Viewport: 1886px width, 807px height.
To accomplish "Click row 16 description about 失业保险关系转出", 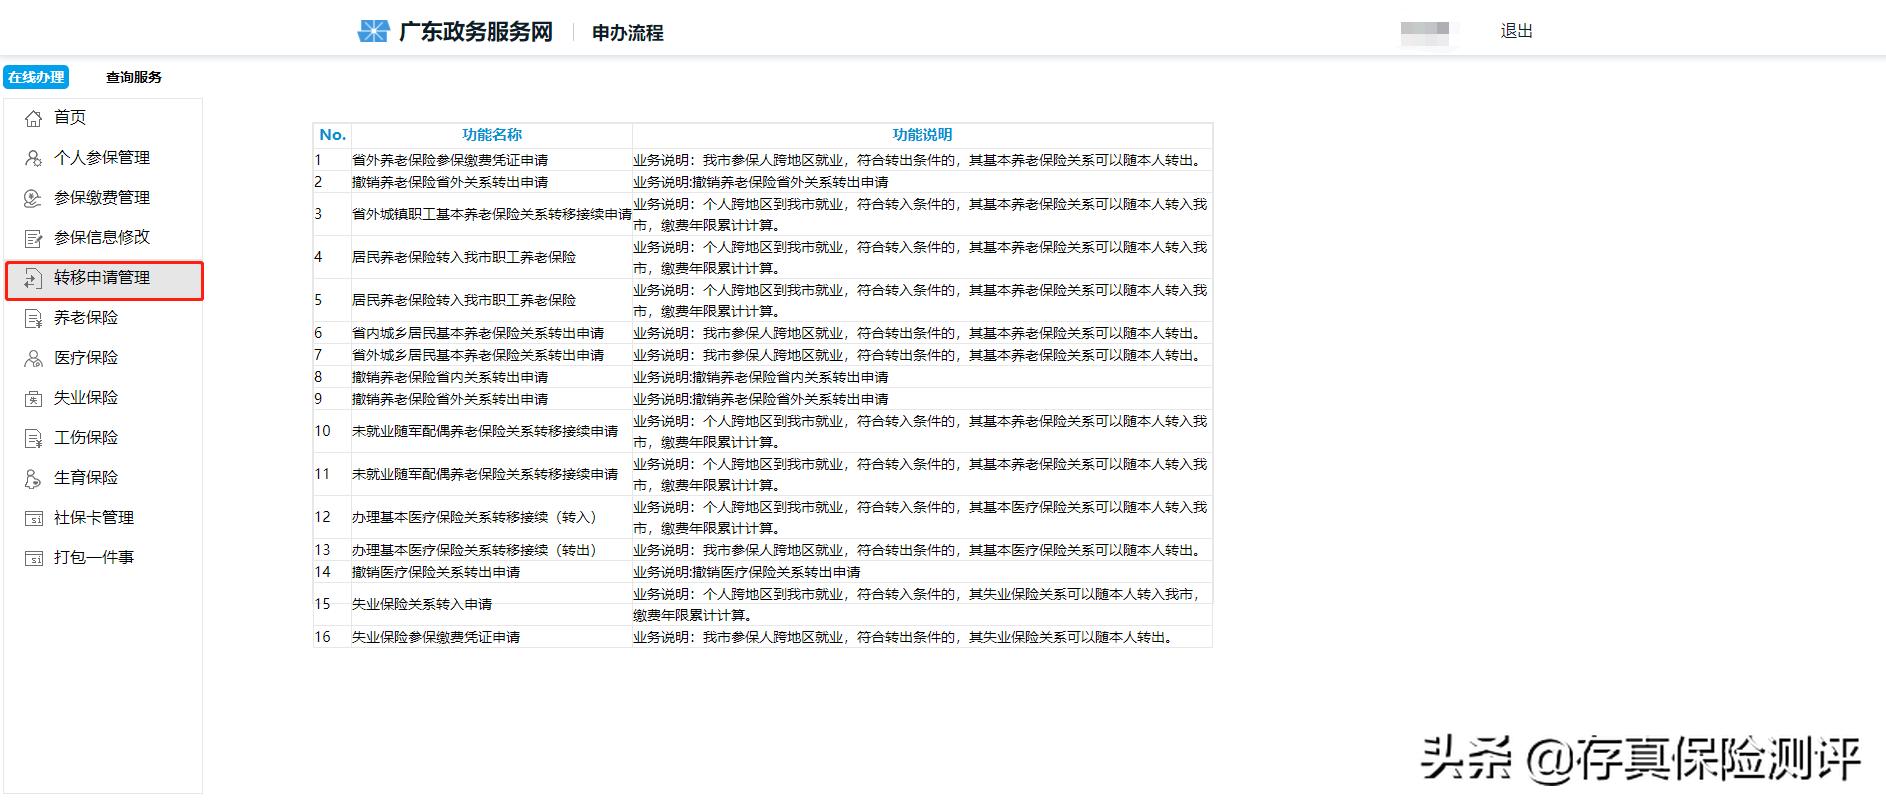I will click(904, 637).
